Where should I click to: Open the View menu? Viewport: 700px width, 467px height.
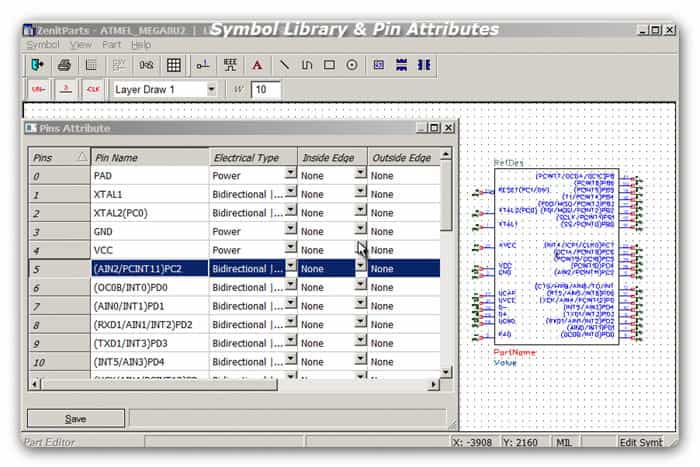coord(81,45)
